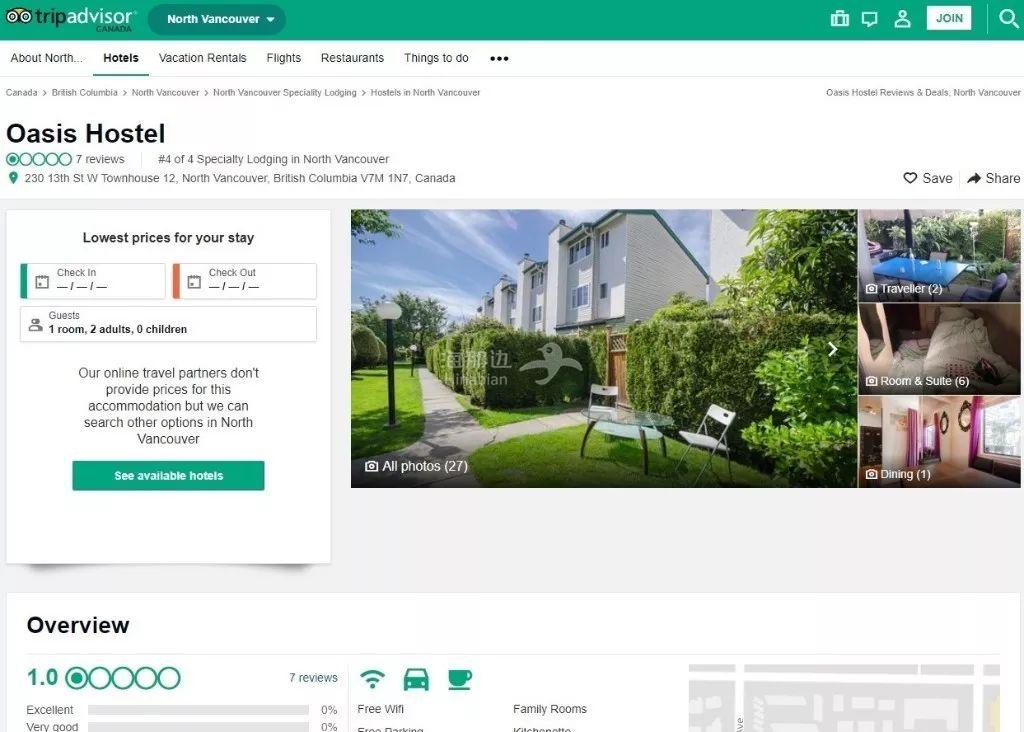The width and height of the screenshot is (1024, 732).
Task: Open the Guests room selector
Action: coord(168,324)
